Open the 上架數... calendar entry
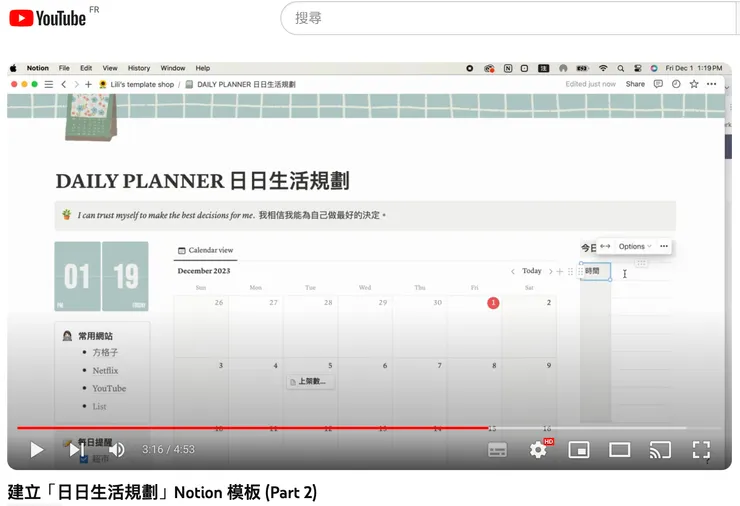 (311, 381)
